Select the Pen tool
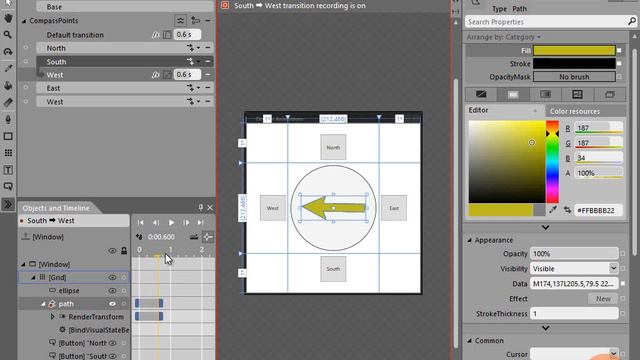Screen dimensions: 640x360 click(8, 119)
